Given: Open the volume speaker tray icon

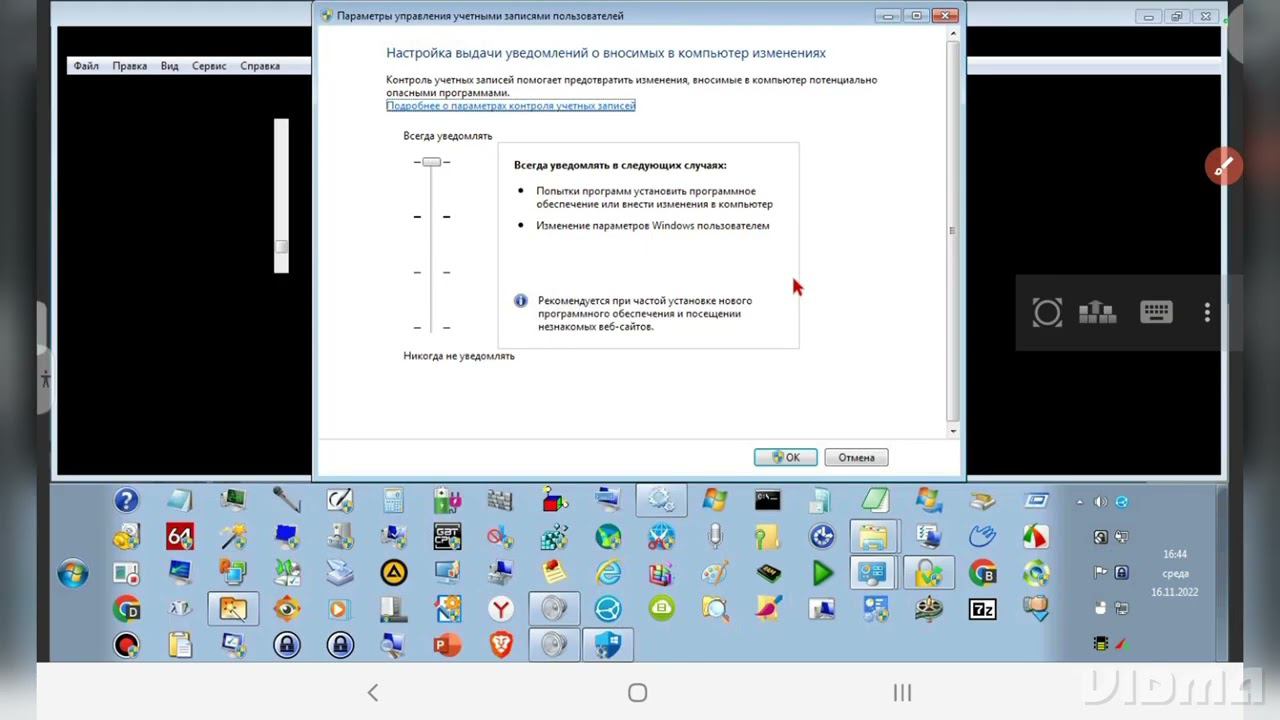Looking at the screenshot, I should 1100,502.
